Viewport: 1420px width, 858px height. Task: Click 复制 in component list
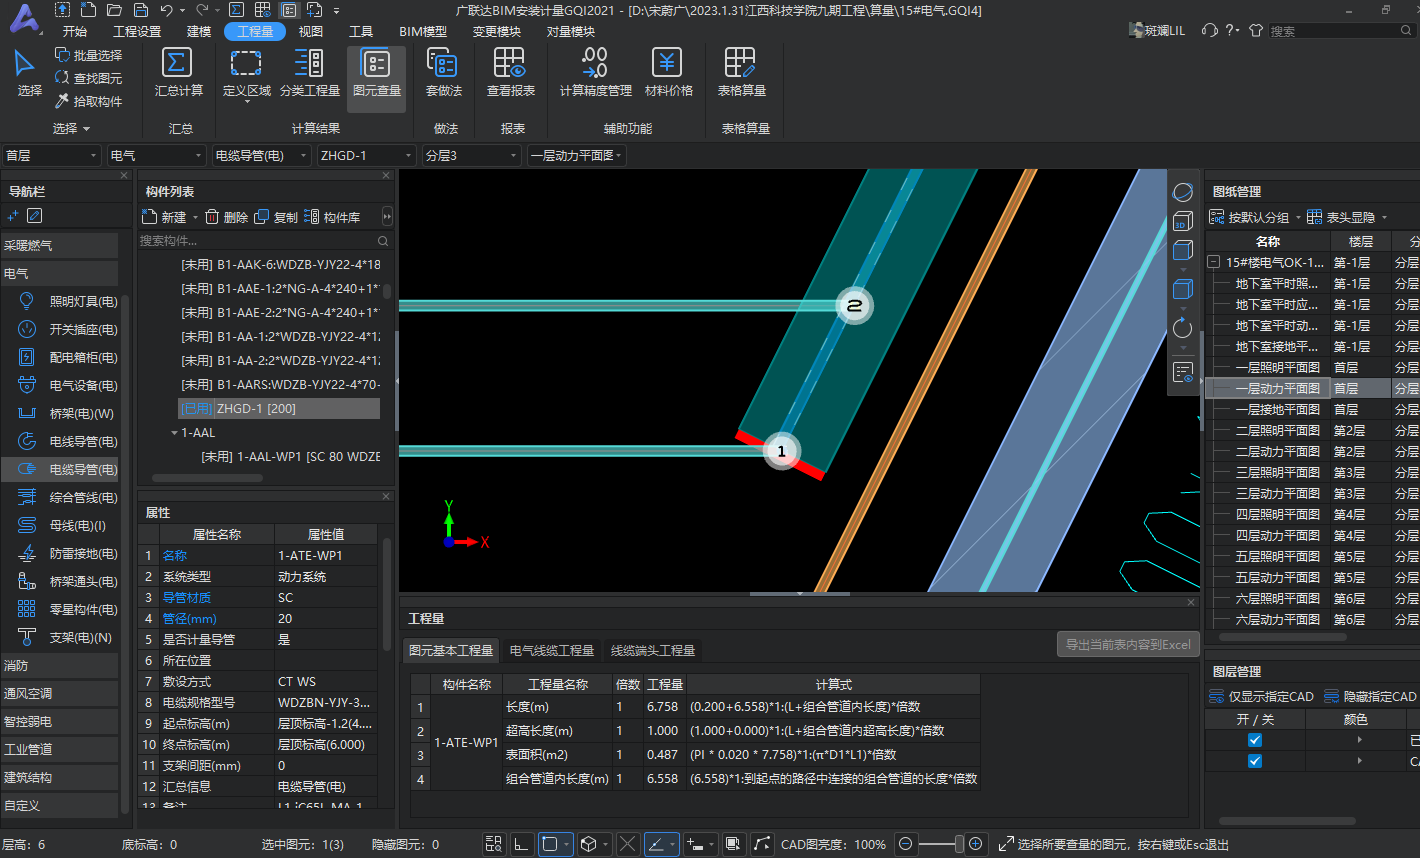pyautogui.click(x=276, y=217)
